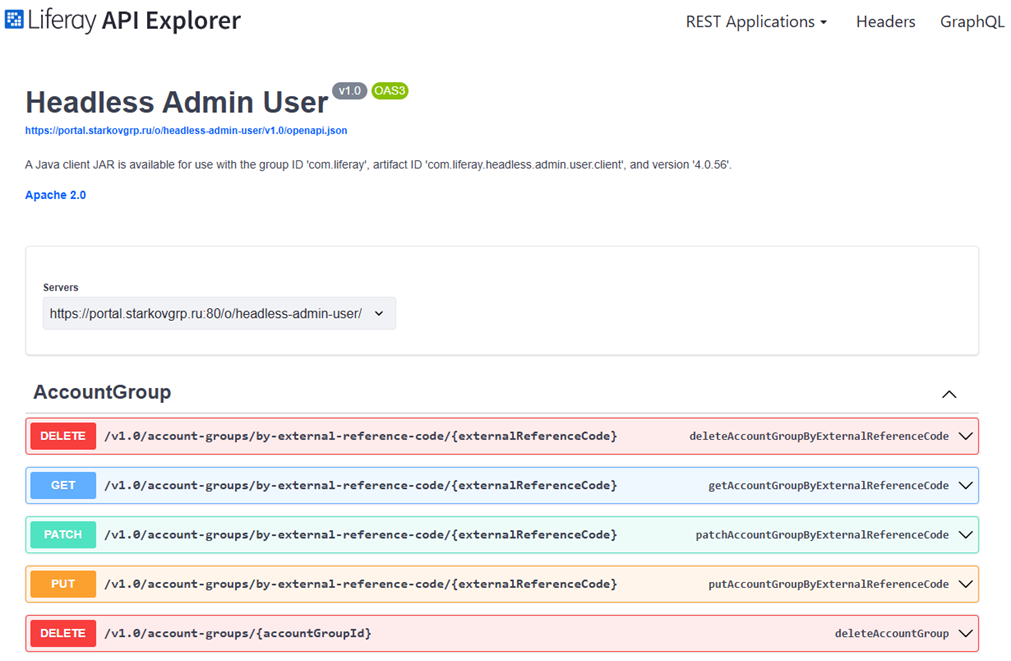Click the Liferay logo icon
Viewport: 1011px width, 661px height.
pyautogui.click(x=14, y=20)
